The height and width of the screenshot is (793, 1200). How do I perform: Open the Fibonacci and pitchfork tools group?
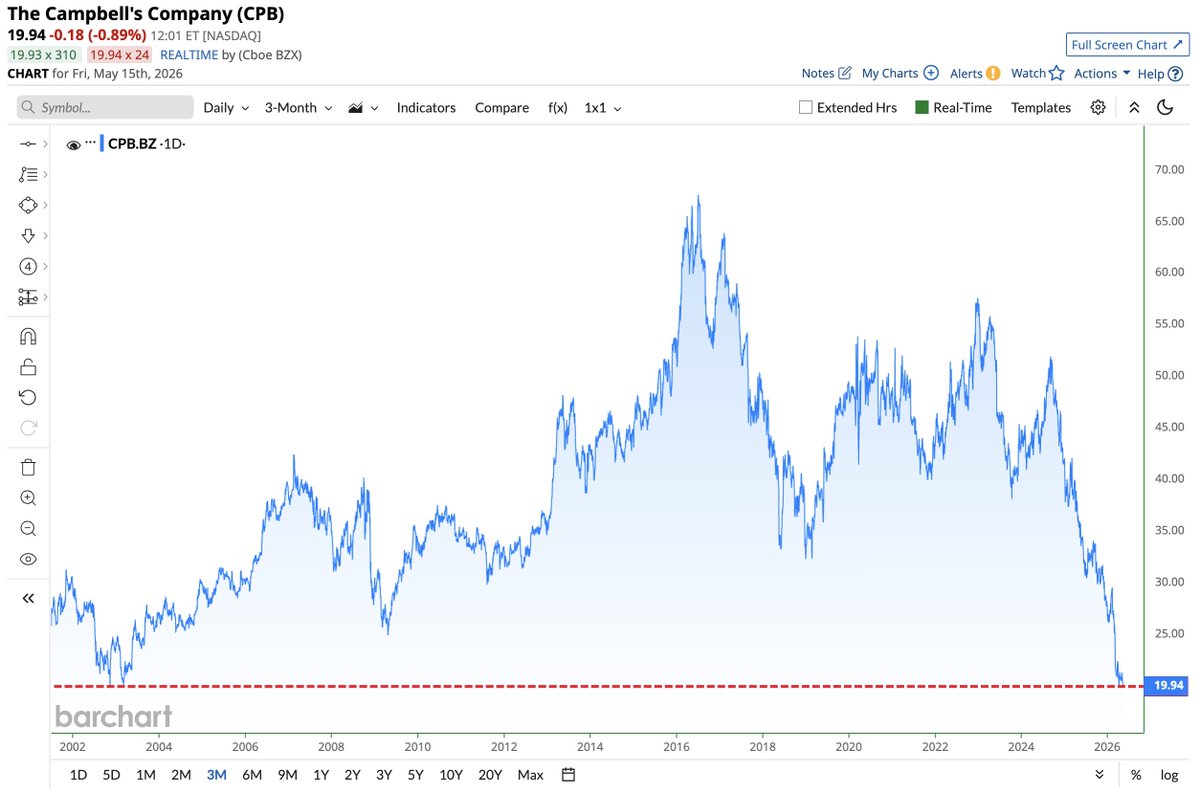(x=28, y=174)
